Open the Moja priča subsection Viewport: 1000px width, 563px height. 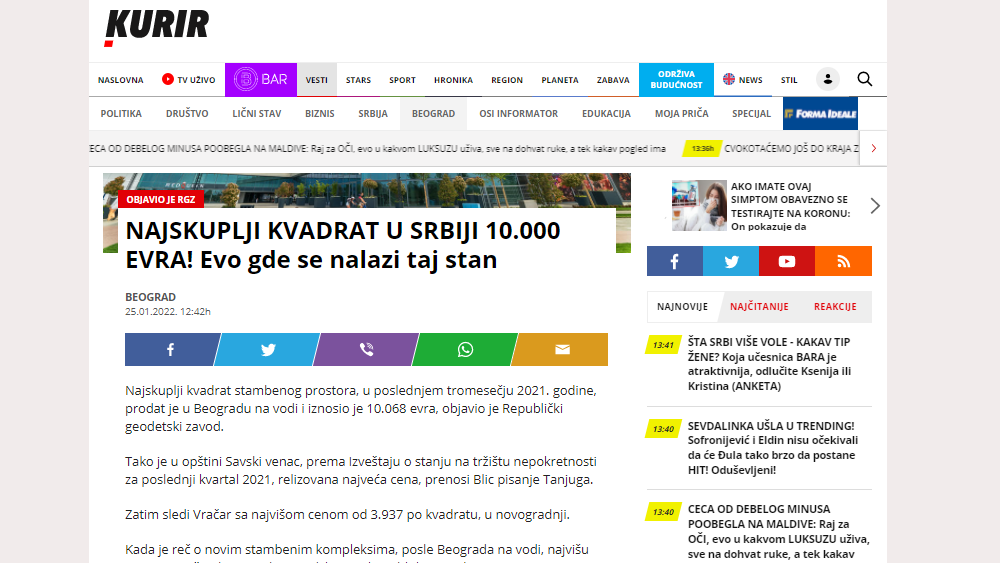[681, 113]
